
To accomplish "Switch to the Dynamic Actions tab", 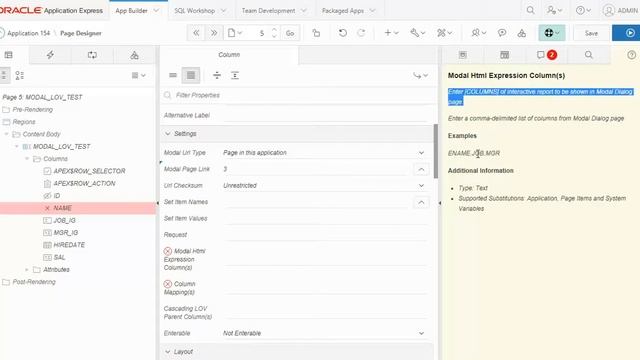I will [x=50, y=55].
